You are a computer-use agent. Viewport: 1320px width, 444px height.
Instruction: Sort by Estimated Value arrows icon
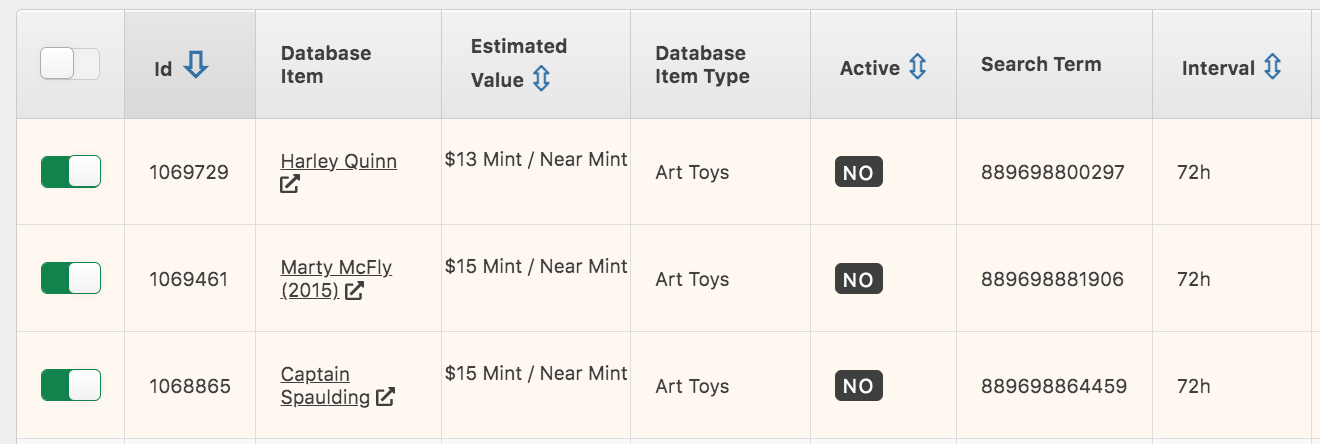(x=541, y=79)
